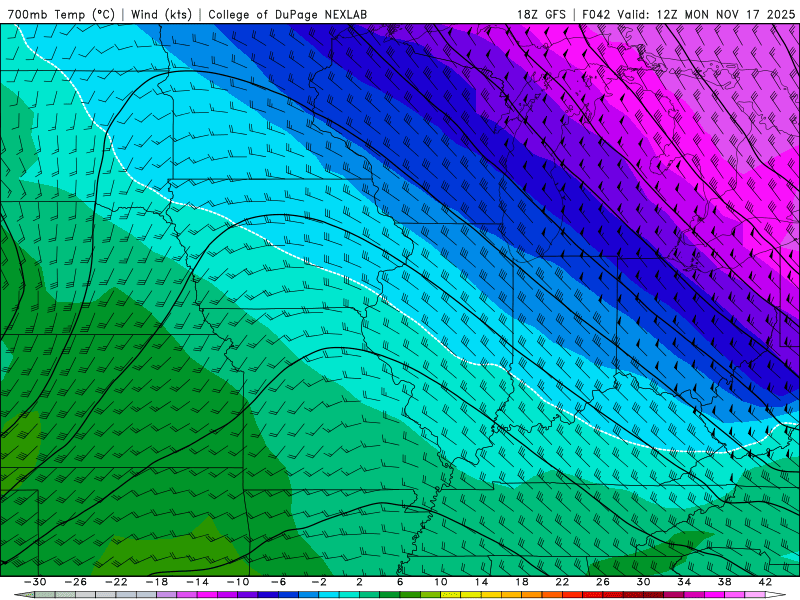Click the '18Z GFS' model run label
Viewport: 800px width, 600px height.
pos(541,14)
